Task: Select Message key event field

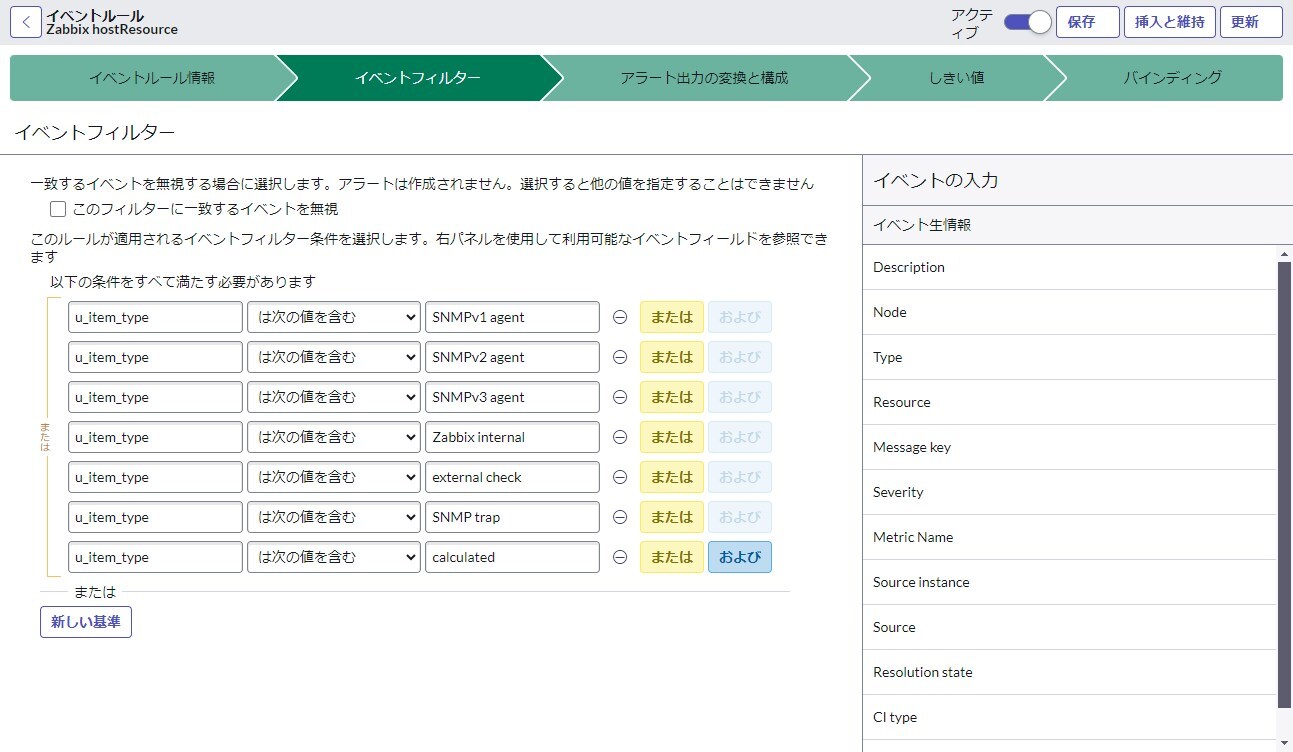Action: [1070, 447]
